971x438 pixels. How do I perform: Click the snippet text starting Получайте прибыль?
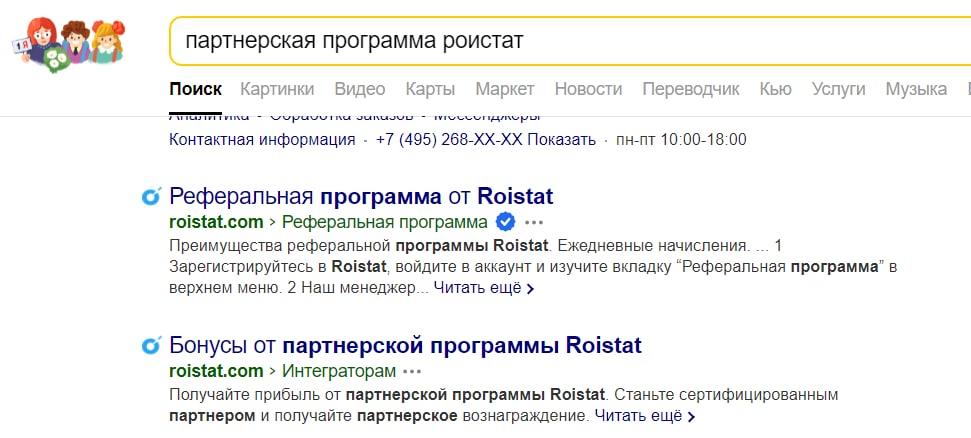tap(503, 405)
